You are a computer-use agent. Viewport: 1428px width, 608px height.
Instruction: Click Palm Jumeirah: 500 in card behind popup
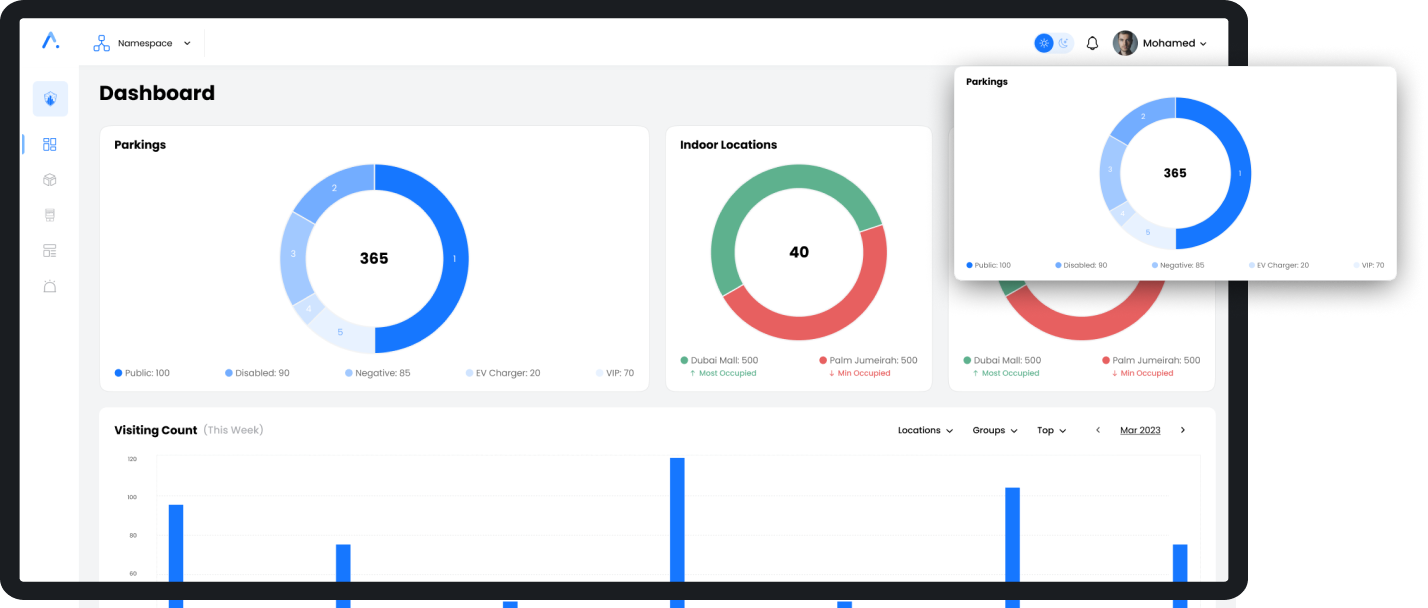click(1151, 360)
